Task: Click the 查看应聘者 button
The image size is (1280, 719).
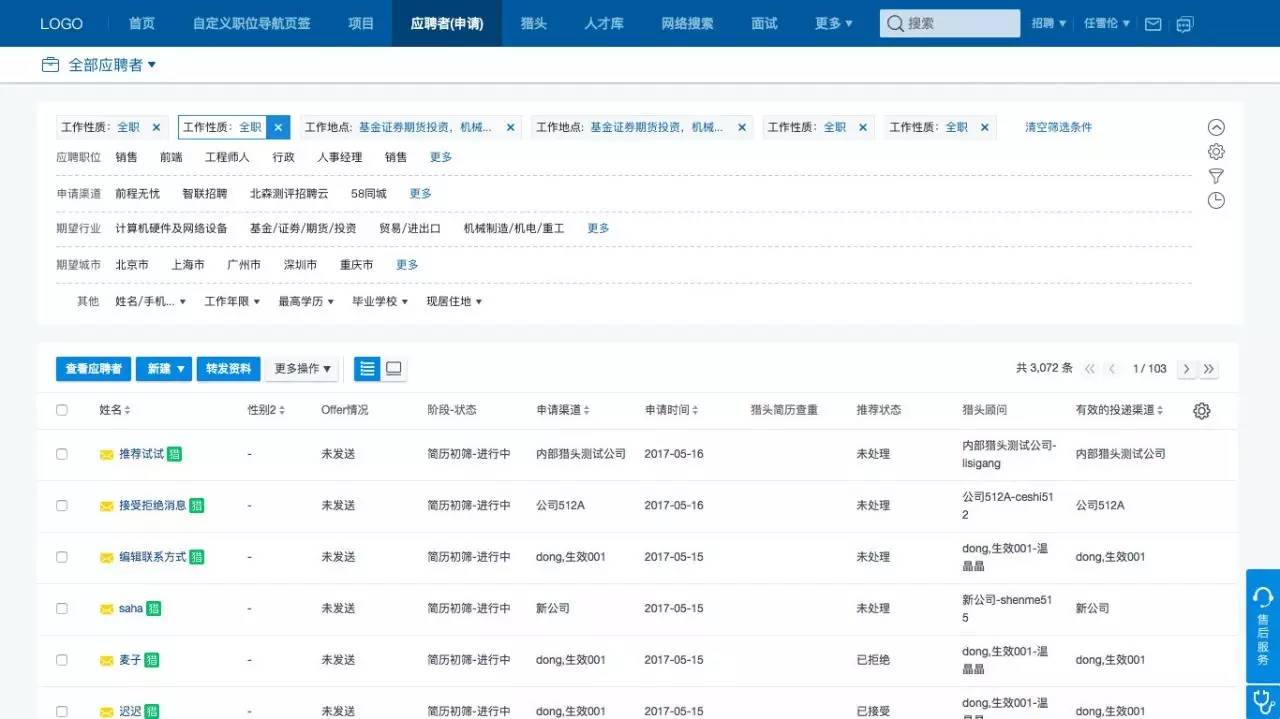Action: click(x=93, y=369)
